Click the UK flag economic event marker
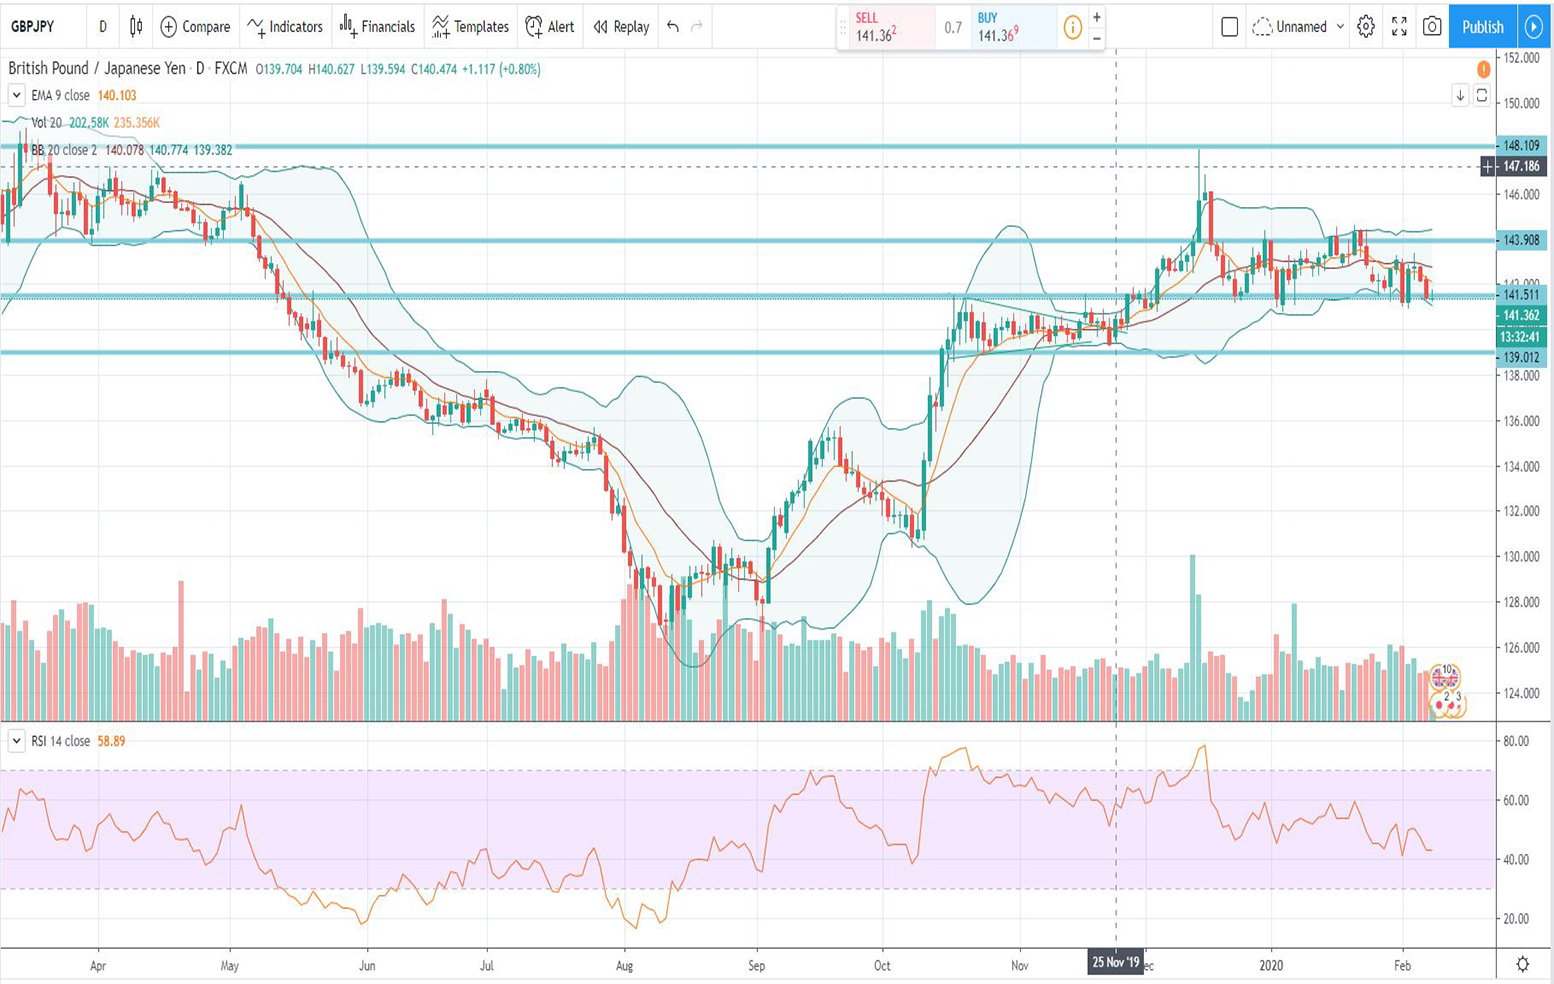 1443,678
